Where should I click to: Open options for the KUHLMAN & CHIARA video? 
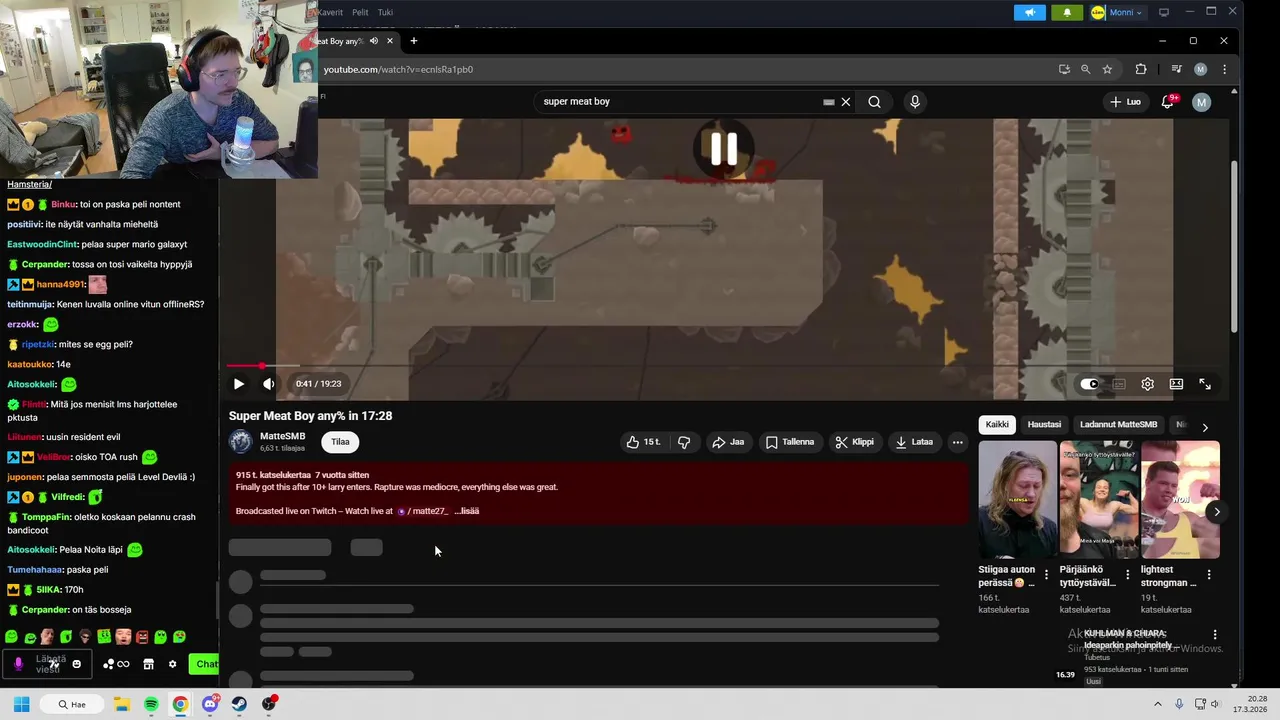(x=1215, y=635)
